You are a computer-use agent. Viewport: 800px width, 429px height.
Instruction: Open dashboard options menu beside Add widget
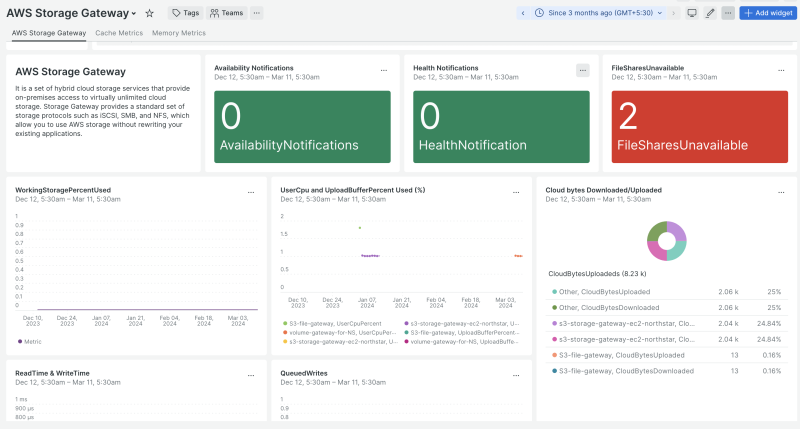tap(728, 13)
